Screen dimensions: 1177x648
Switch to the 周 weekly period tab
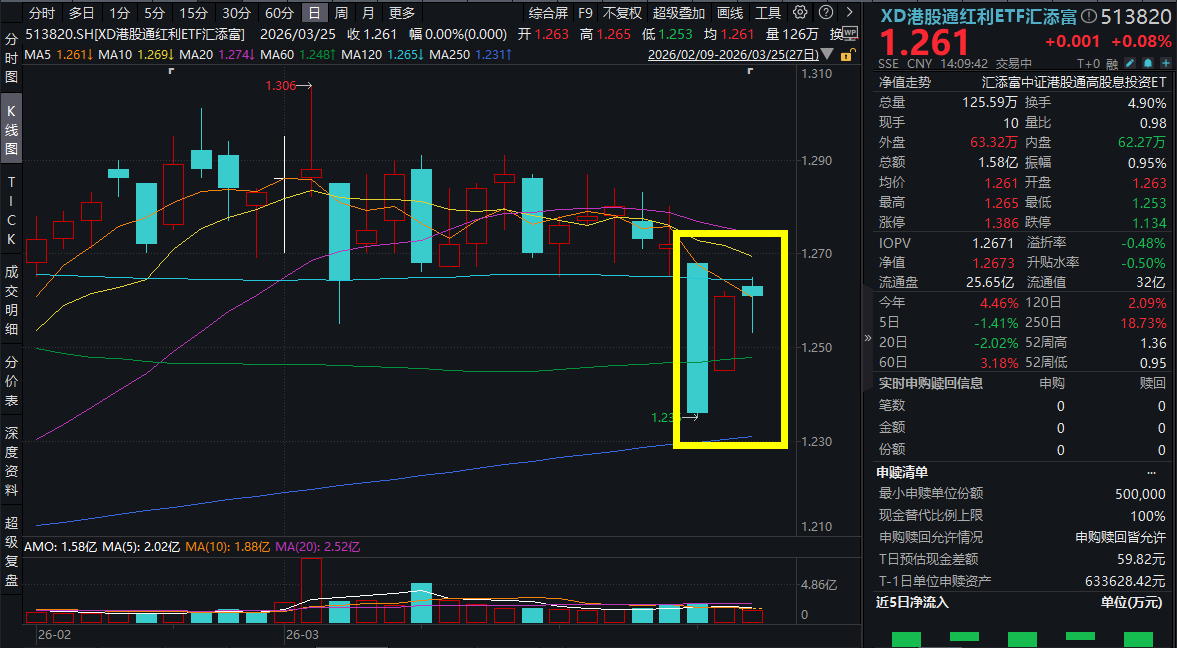point(341,13)
